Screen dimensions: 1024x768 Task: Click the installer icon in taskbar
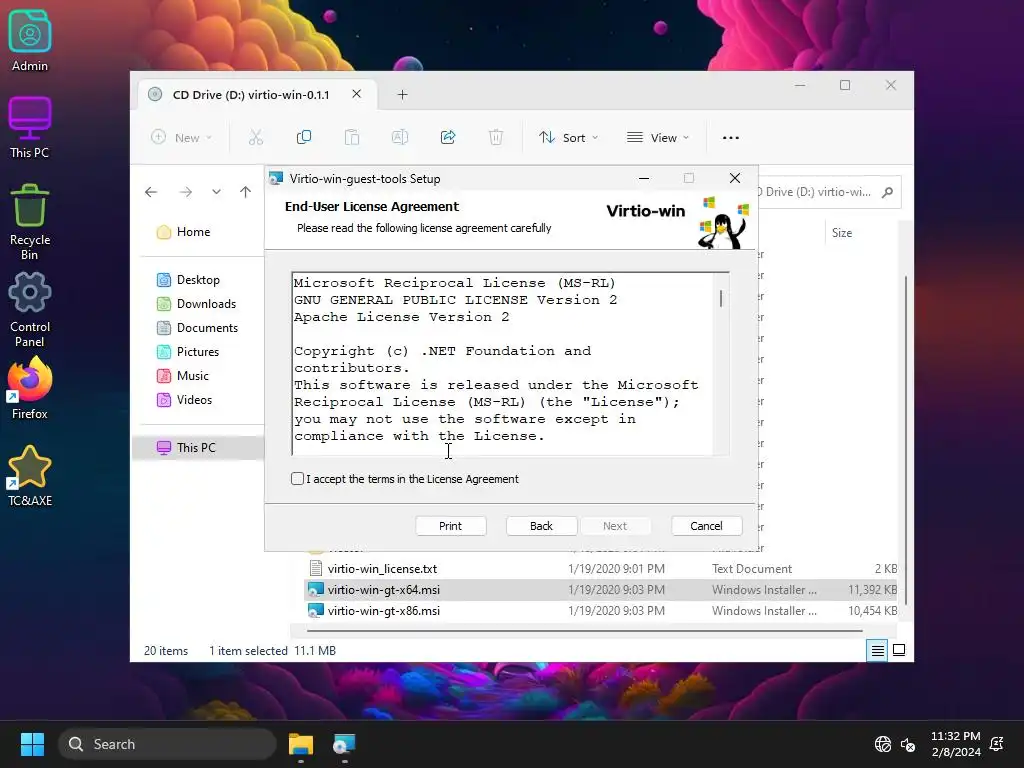[344, 744]
